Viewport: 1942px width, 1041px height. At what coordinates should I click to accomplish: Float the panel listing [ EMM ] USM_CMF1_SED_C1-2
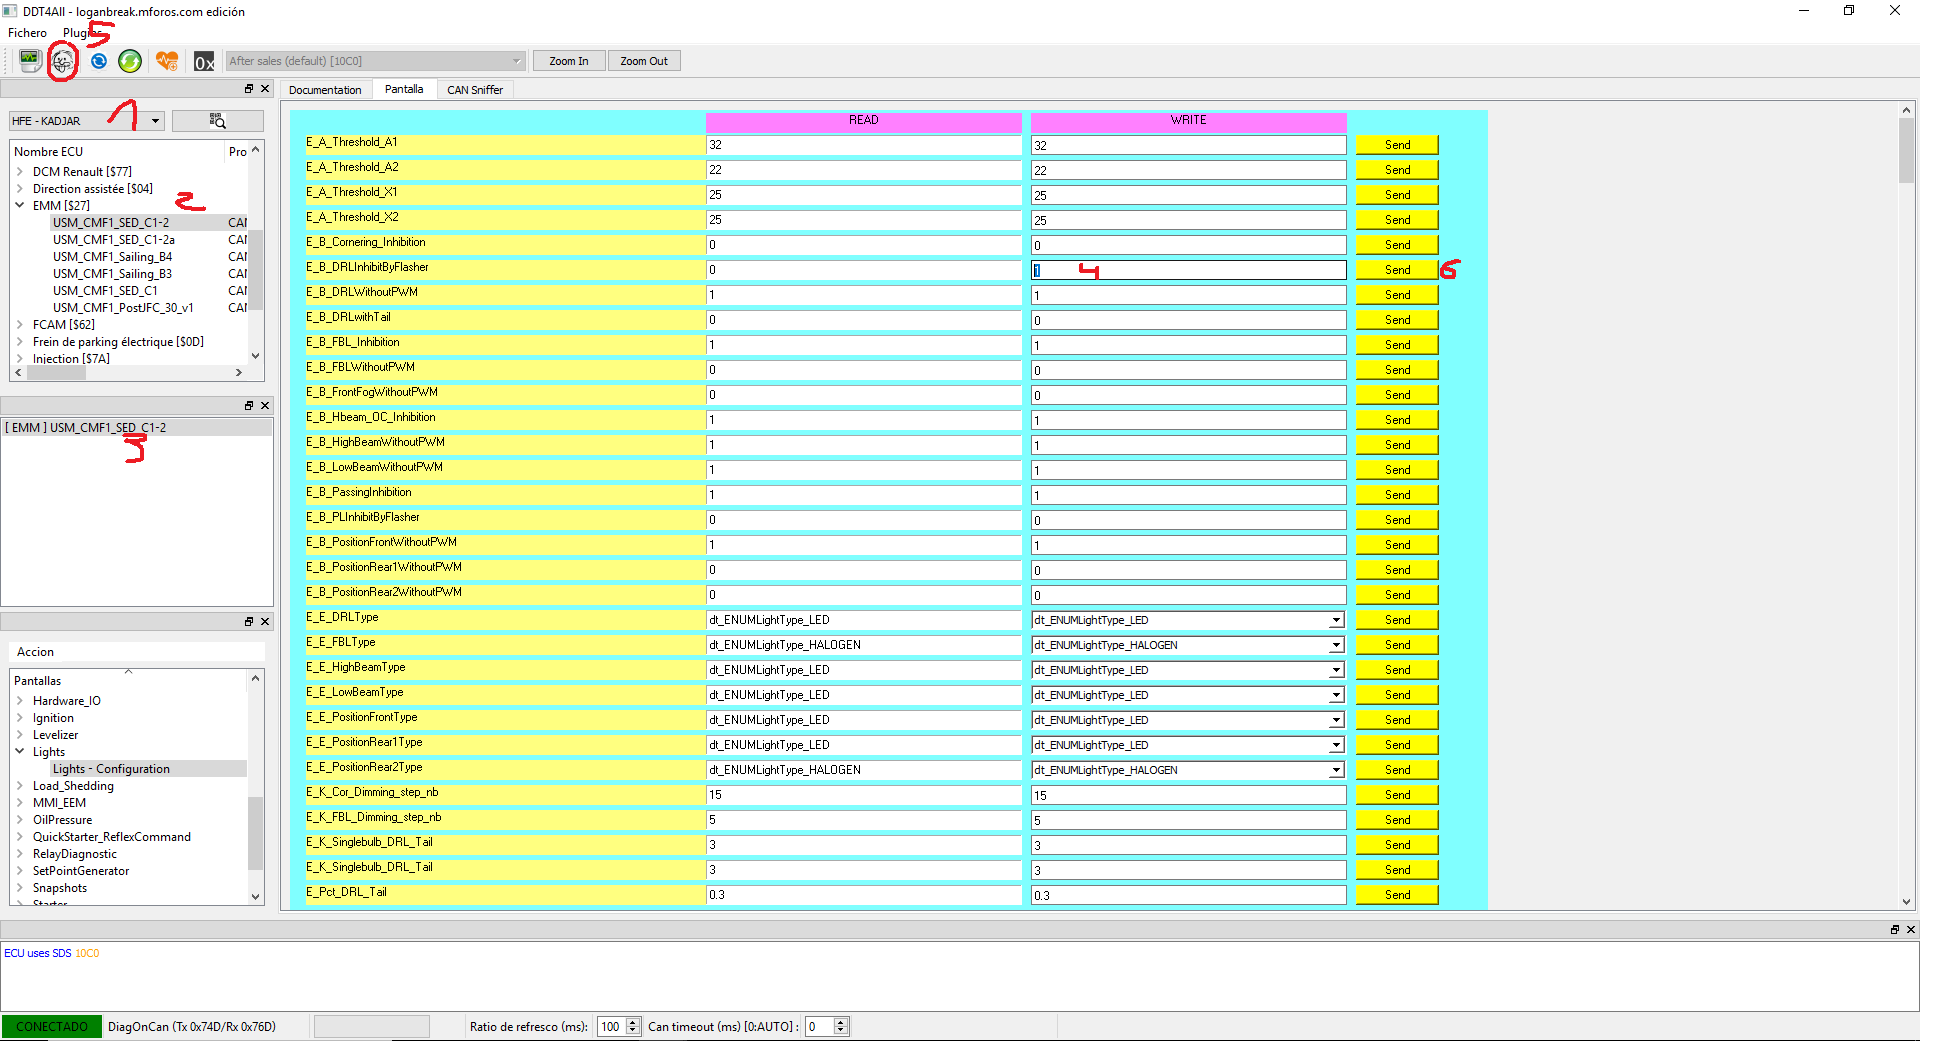click(x=249, y=405)
